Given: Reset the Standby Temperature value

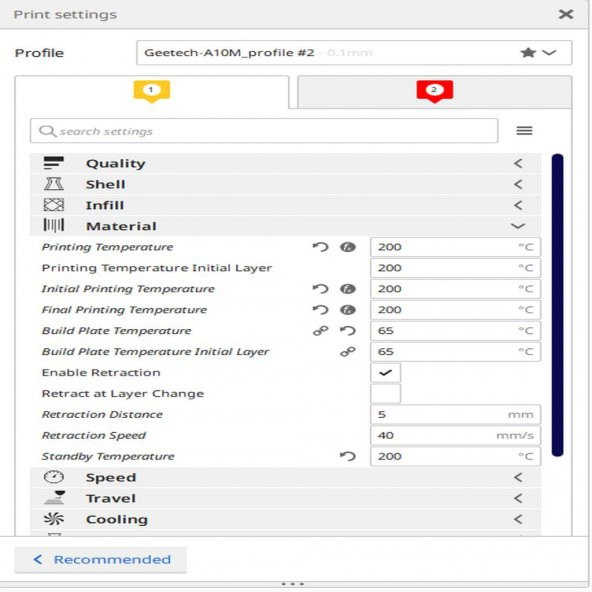Looking at the screenshot, I should click(348, 456).
